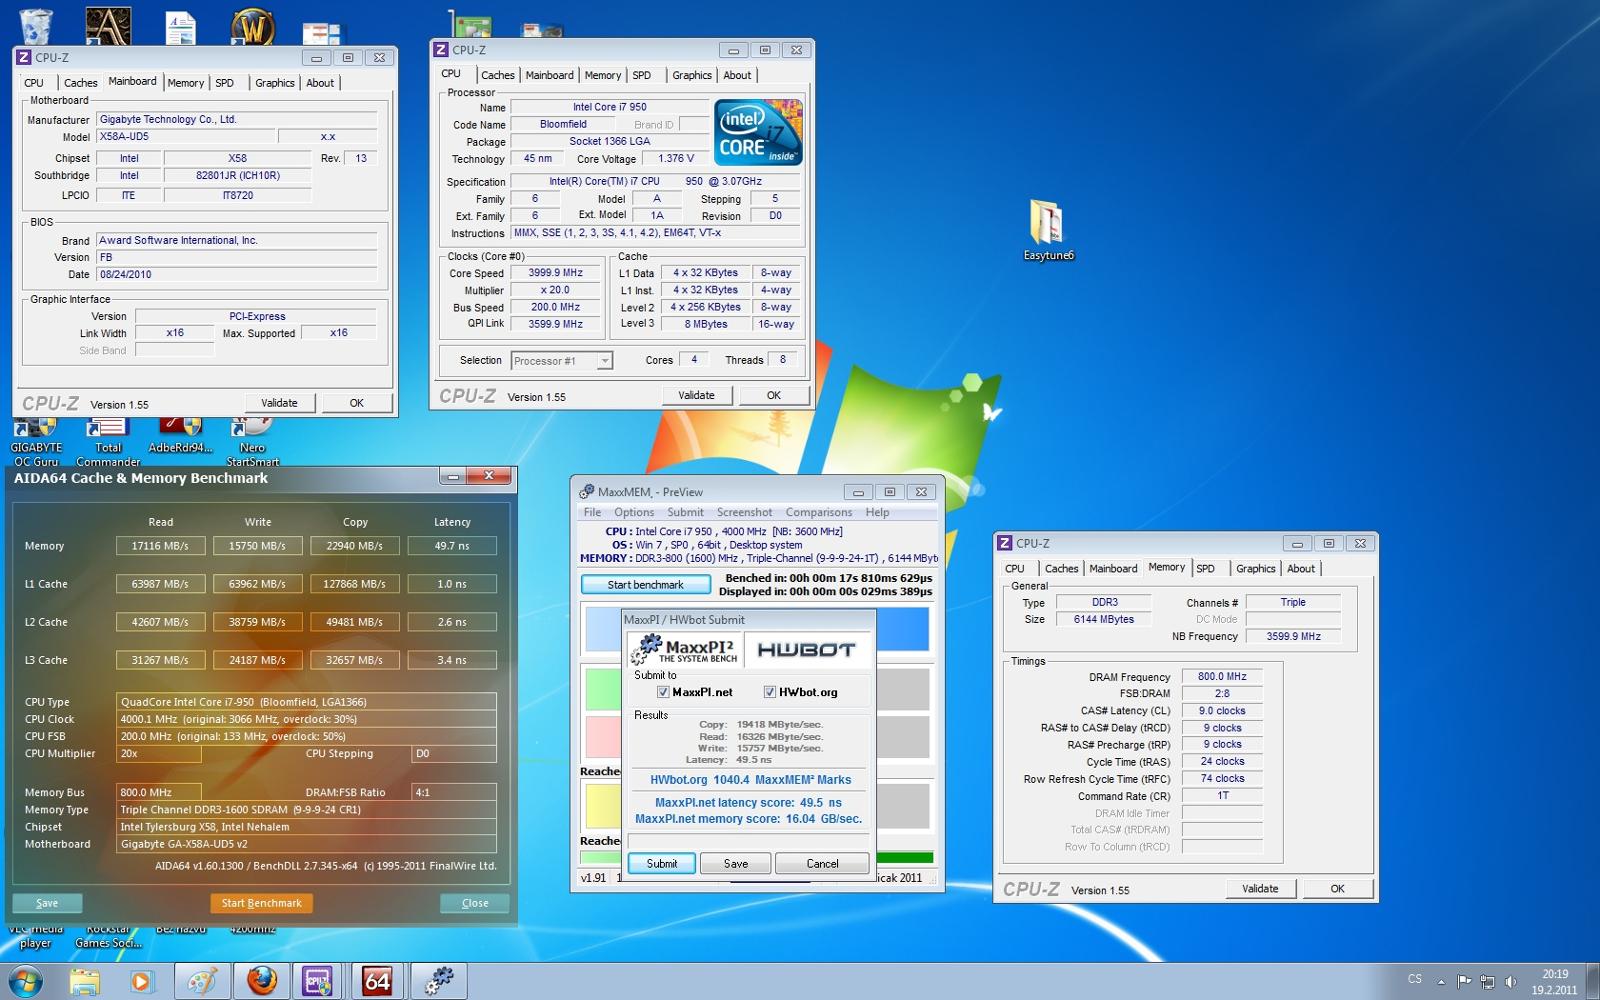Open the Help menu in MaxxMEM

click(x=877, y=512)
